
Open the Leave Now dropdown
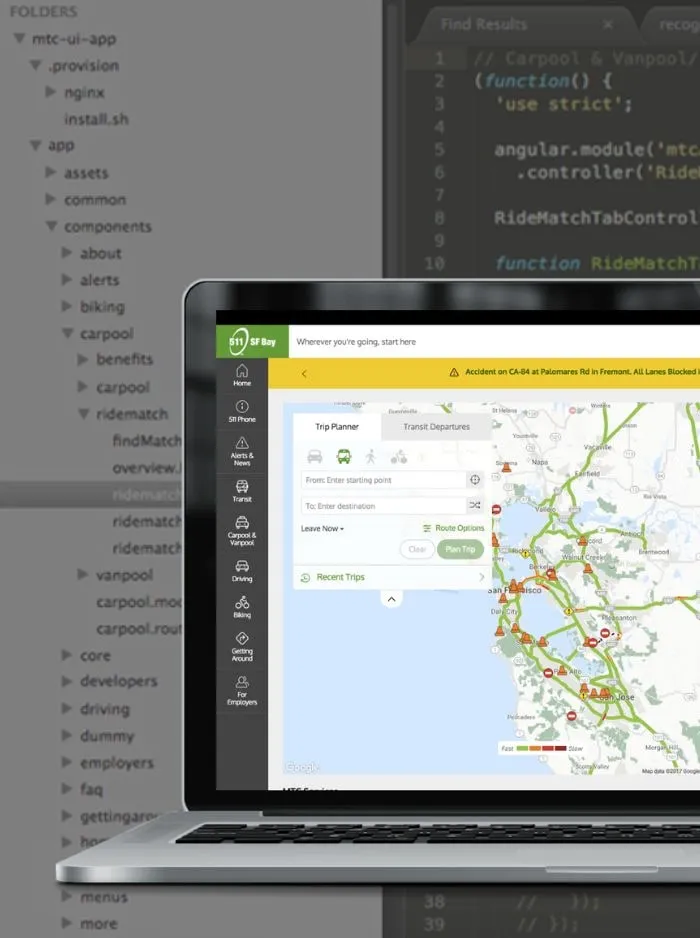coord(322,529)
